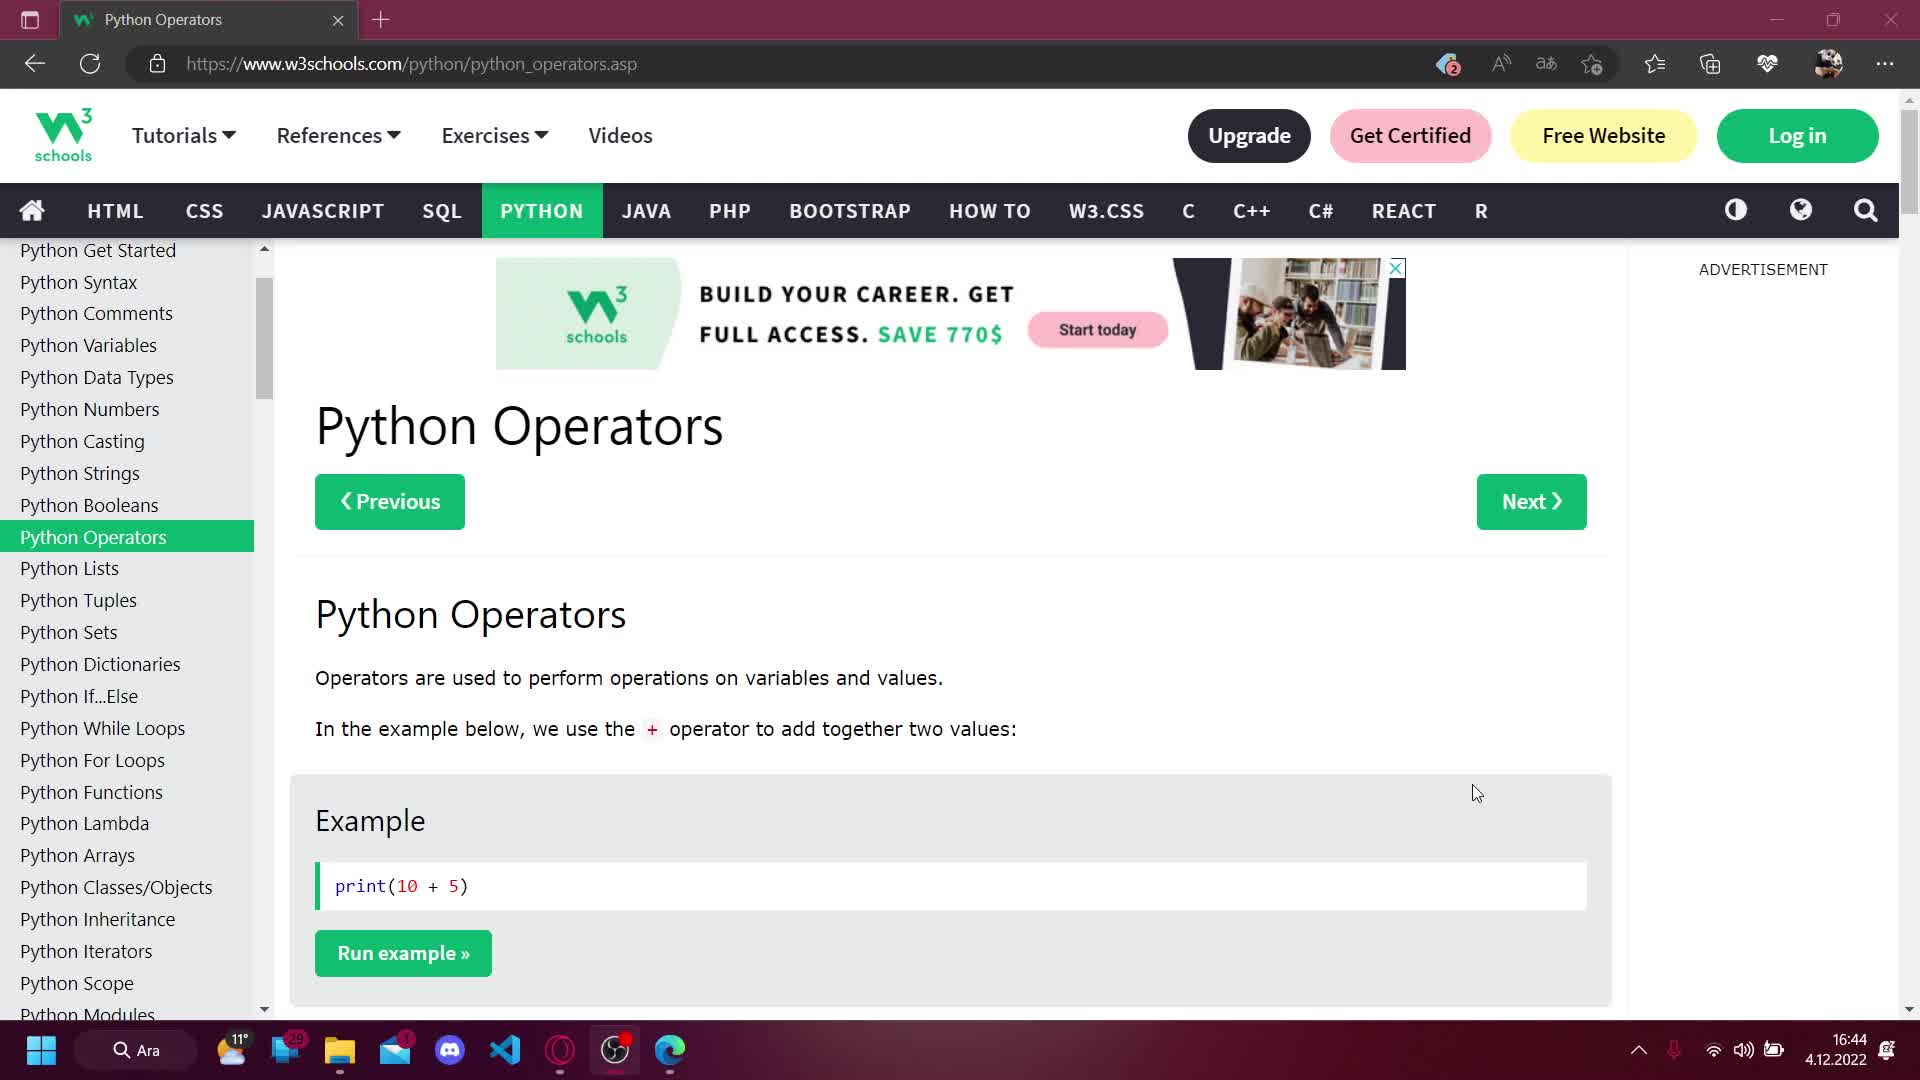The image size is (1920, 1080).
Task: Open the tab actions menu icon
Action: coord(30,20)
